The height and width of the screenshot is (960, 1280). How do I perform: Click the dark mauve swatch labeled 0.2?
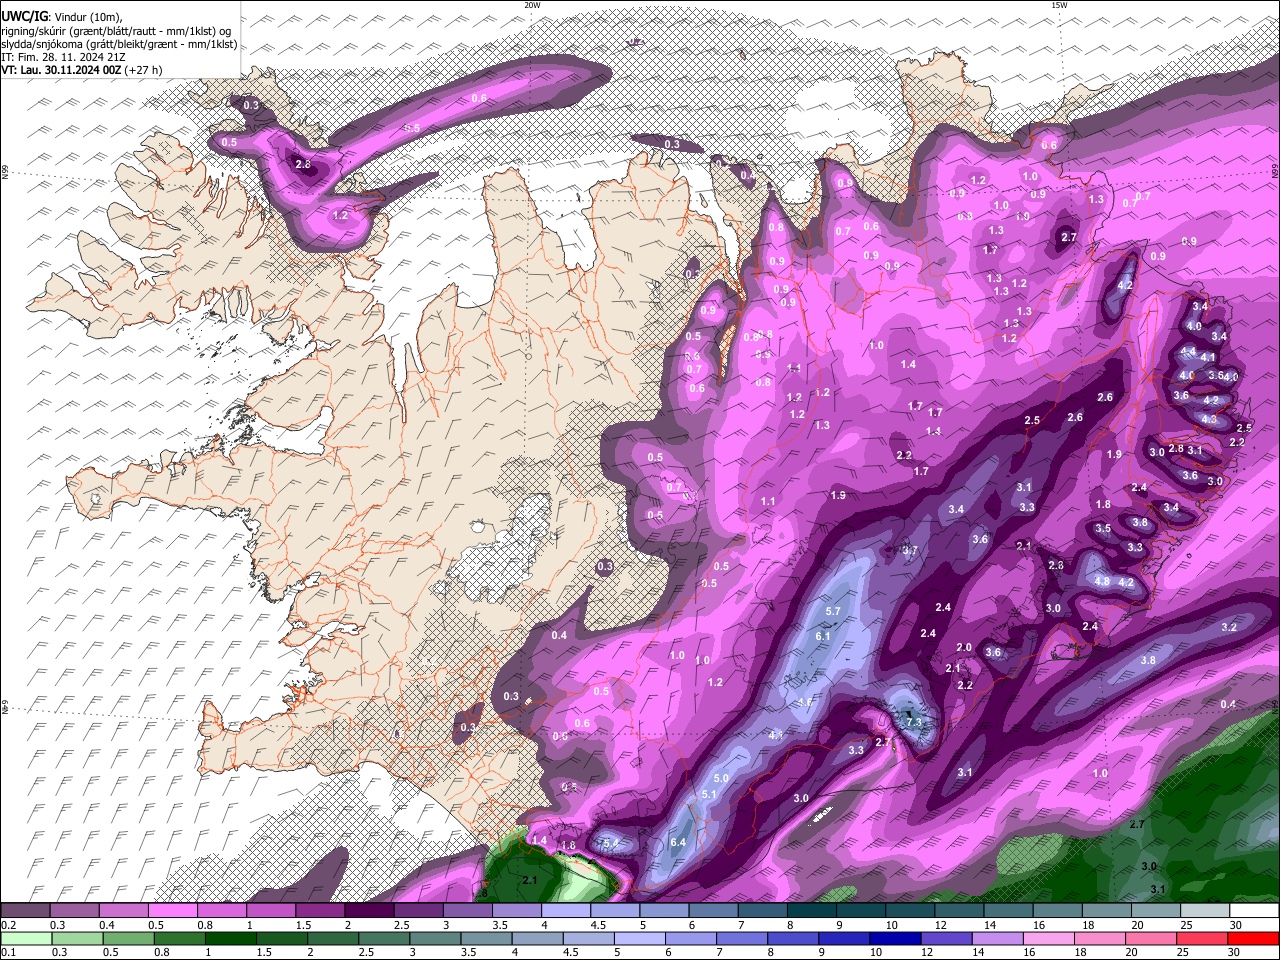25,911
